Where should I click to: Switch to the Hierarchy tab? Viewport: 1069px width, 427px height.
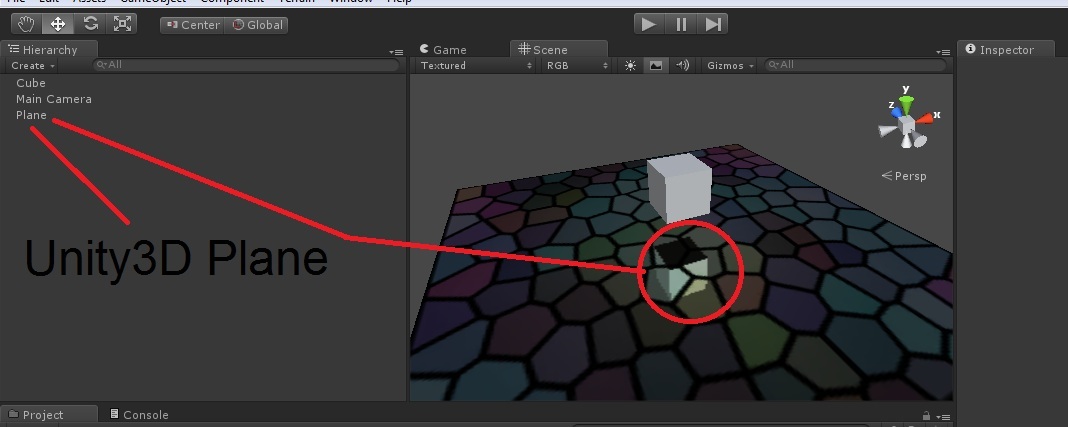point(48,50)
